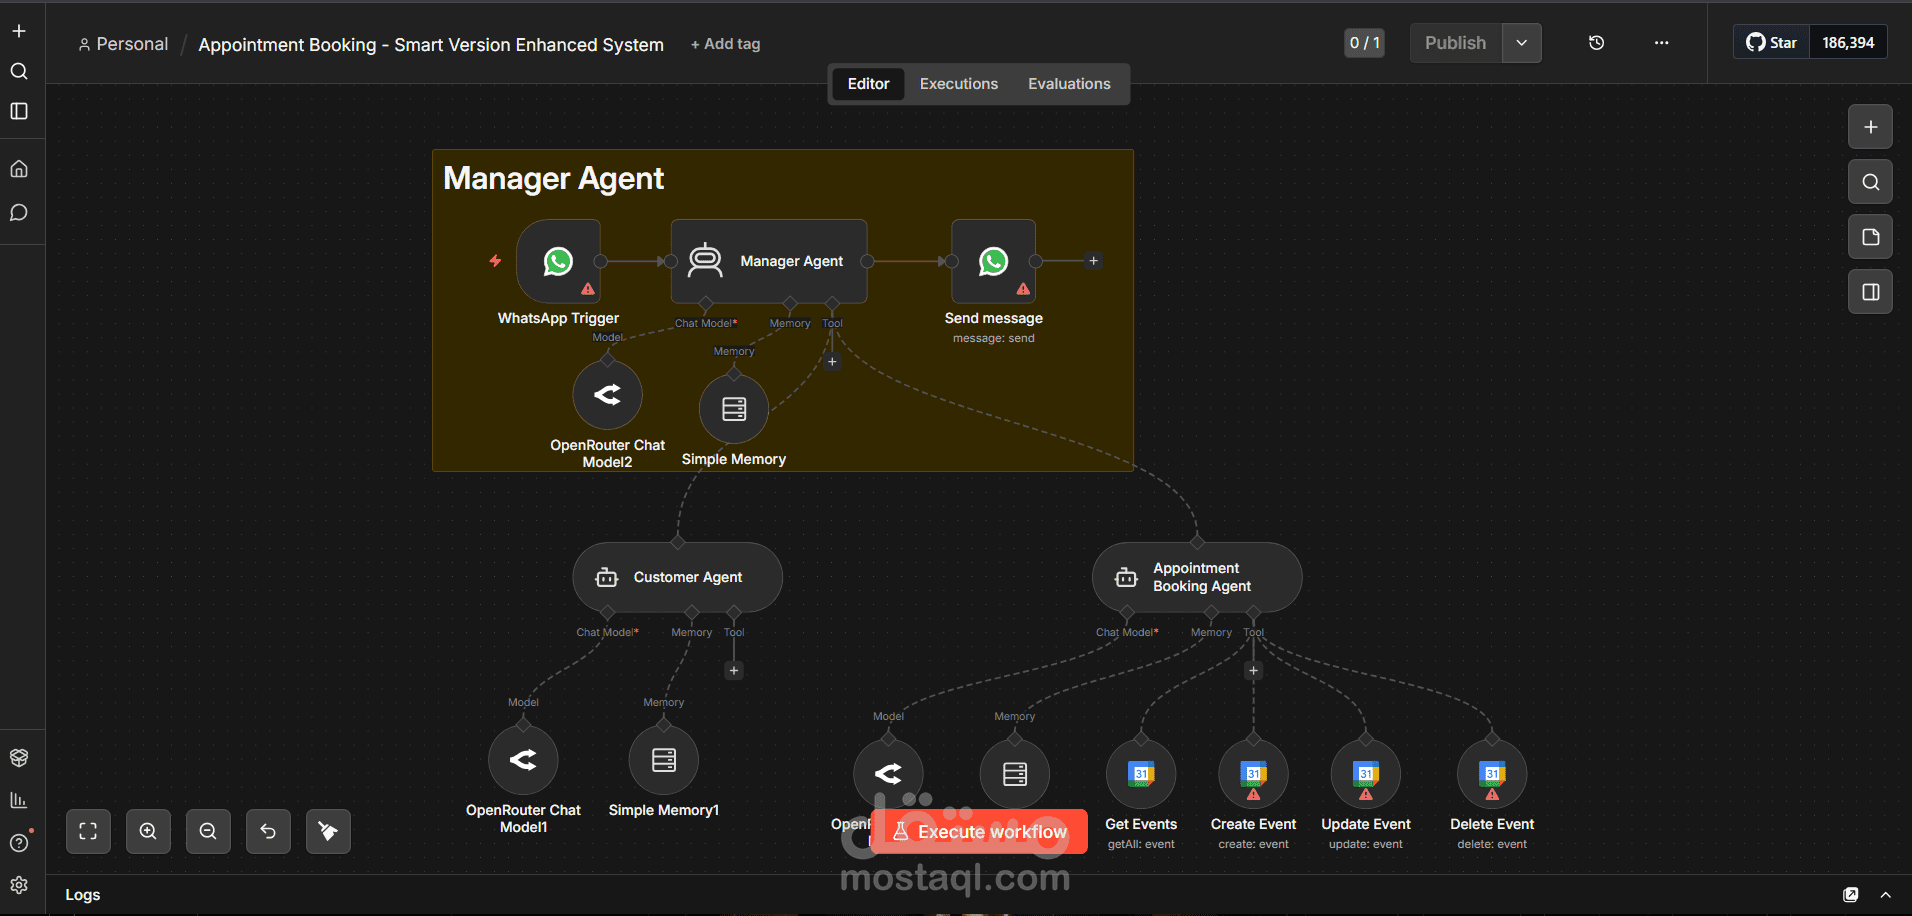Image resolution: width=1912 pixels, height=916 pixels.
Task: Open settings gear in left sidebar
Action: point(19,885)
